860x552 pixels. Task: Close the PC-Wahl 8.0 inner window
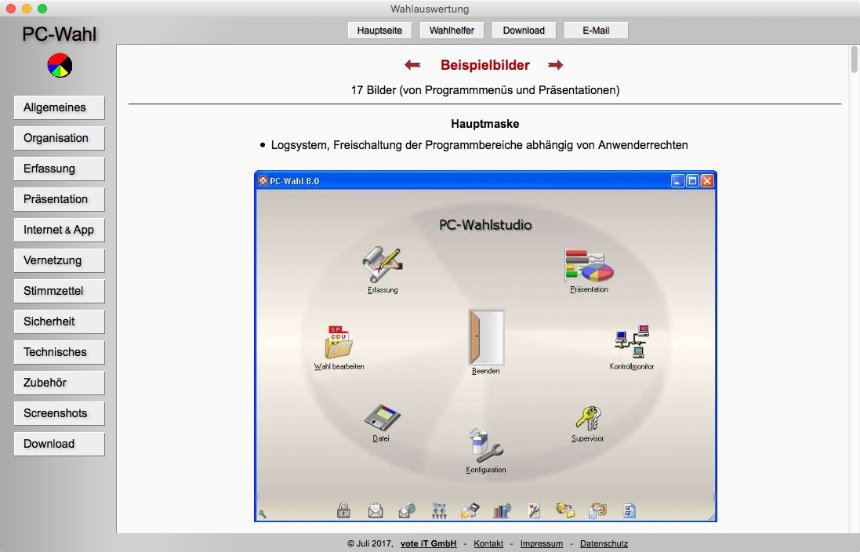tap(707, 181)
